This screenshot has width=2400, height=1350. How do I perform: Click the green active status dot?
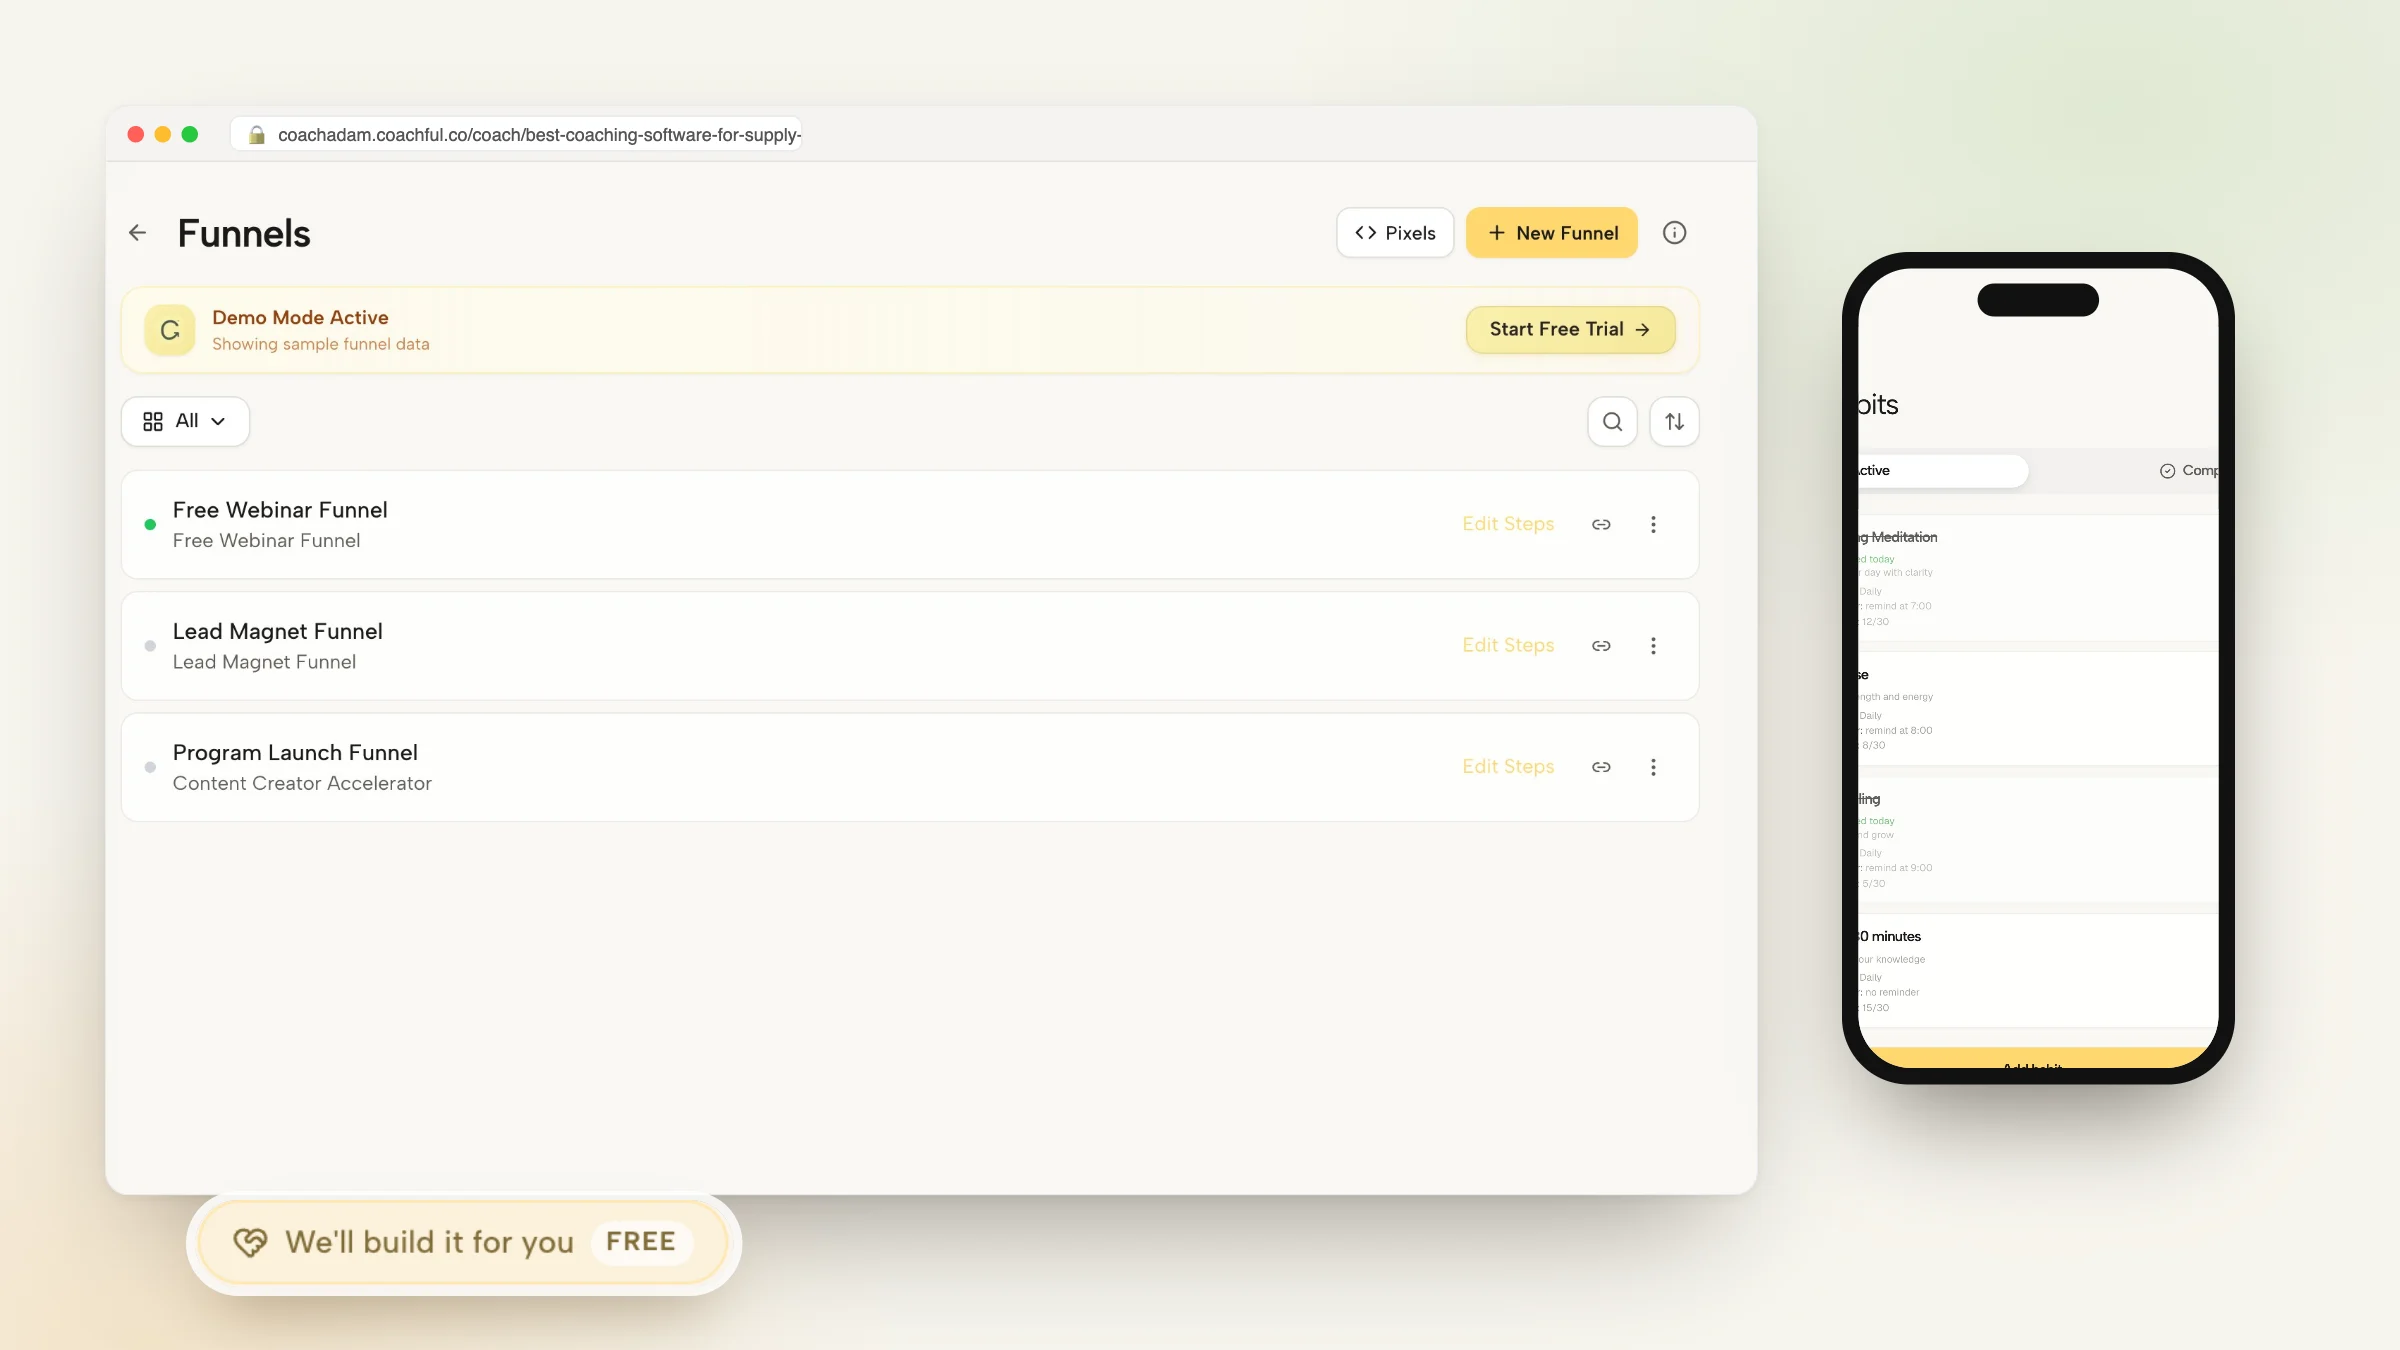click(150, 524)
